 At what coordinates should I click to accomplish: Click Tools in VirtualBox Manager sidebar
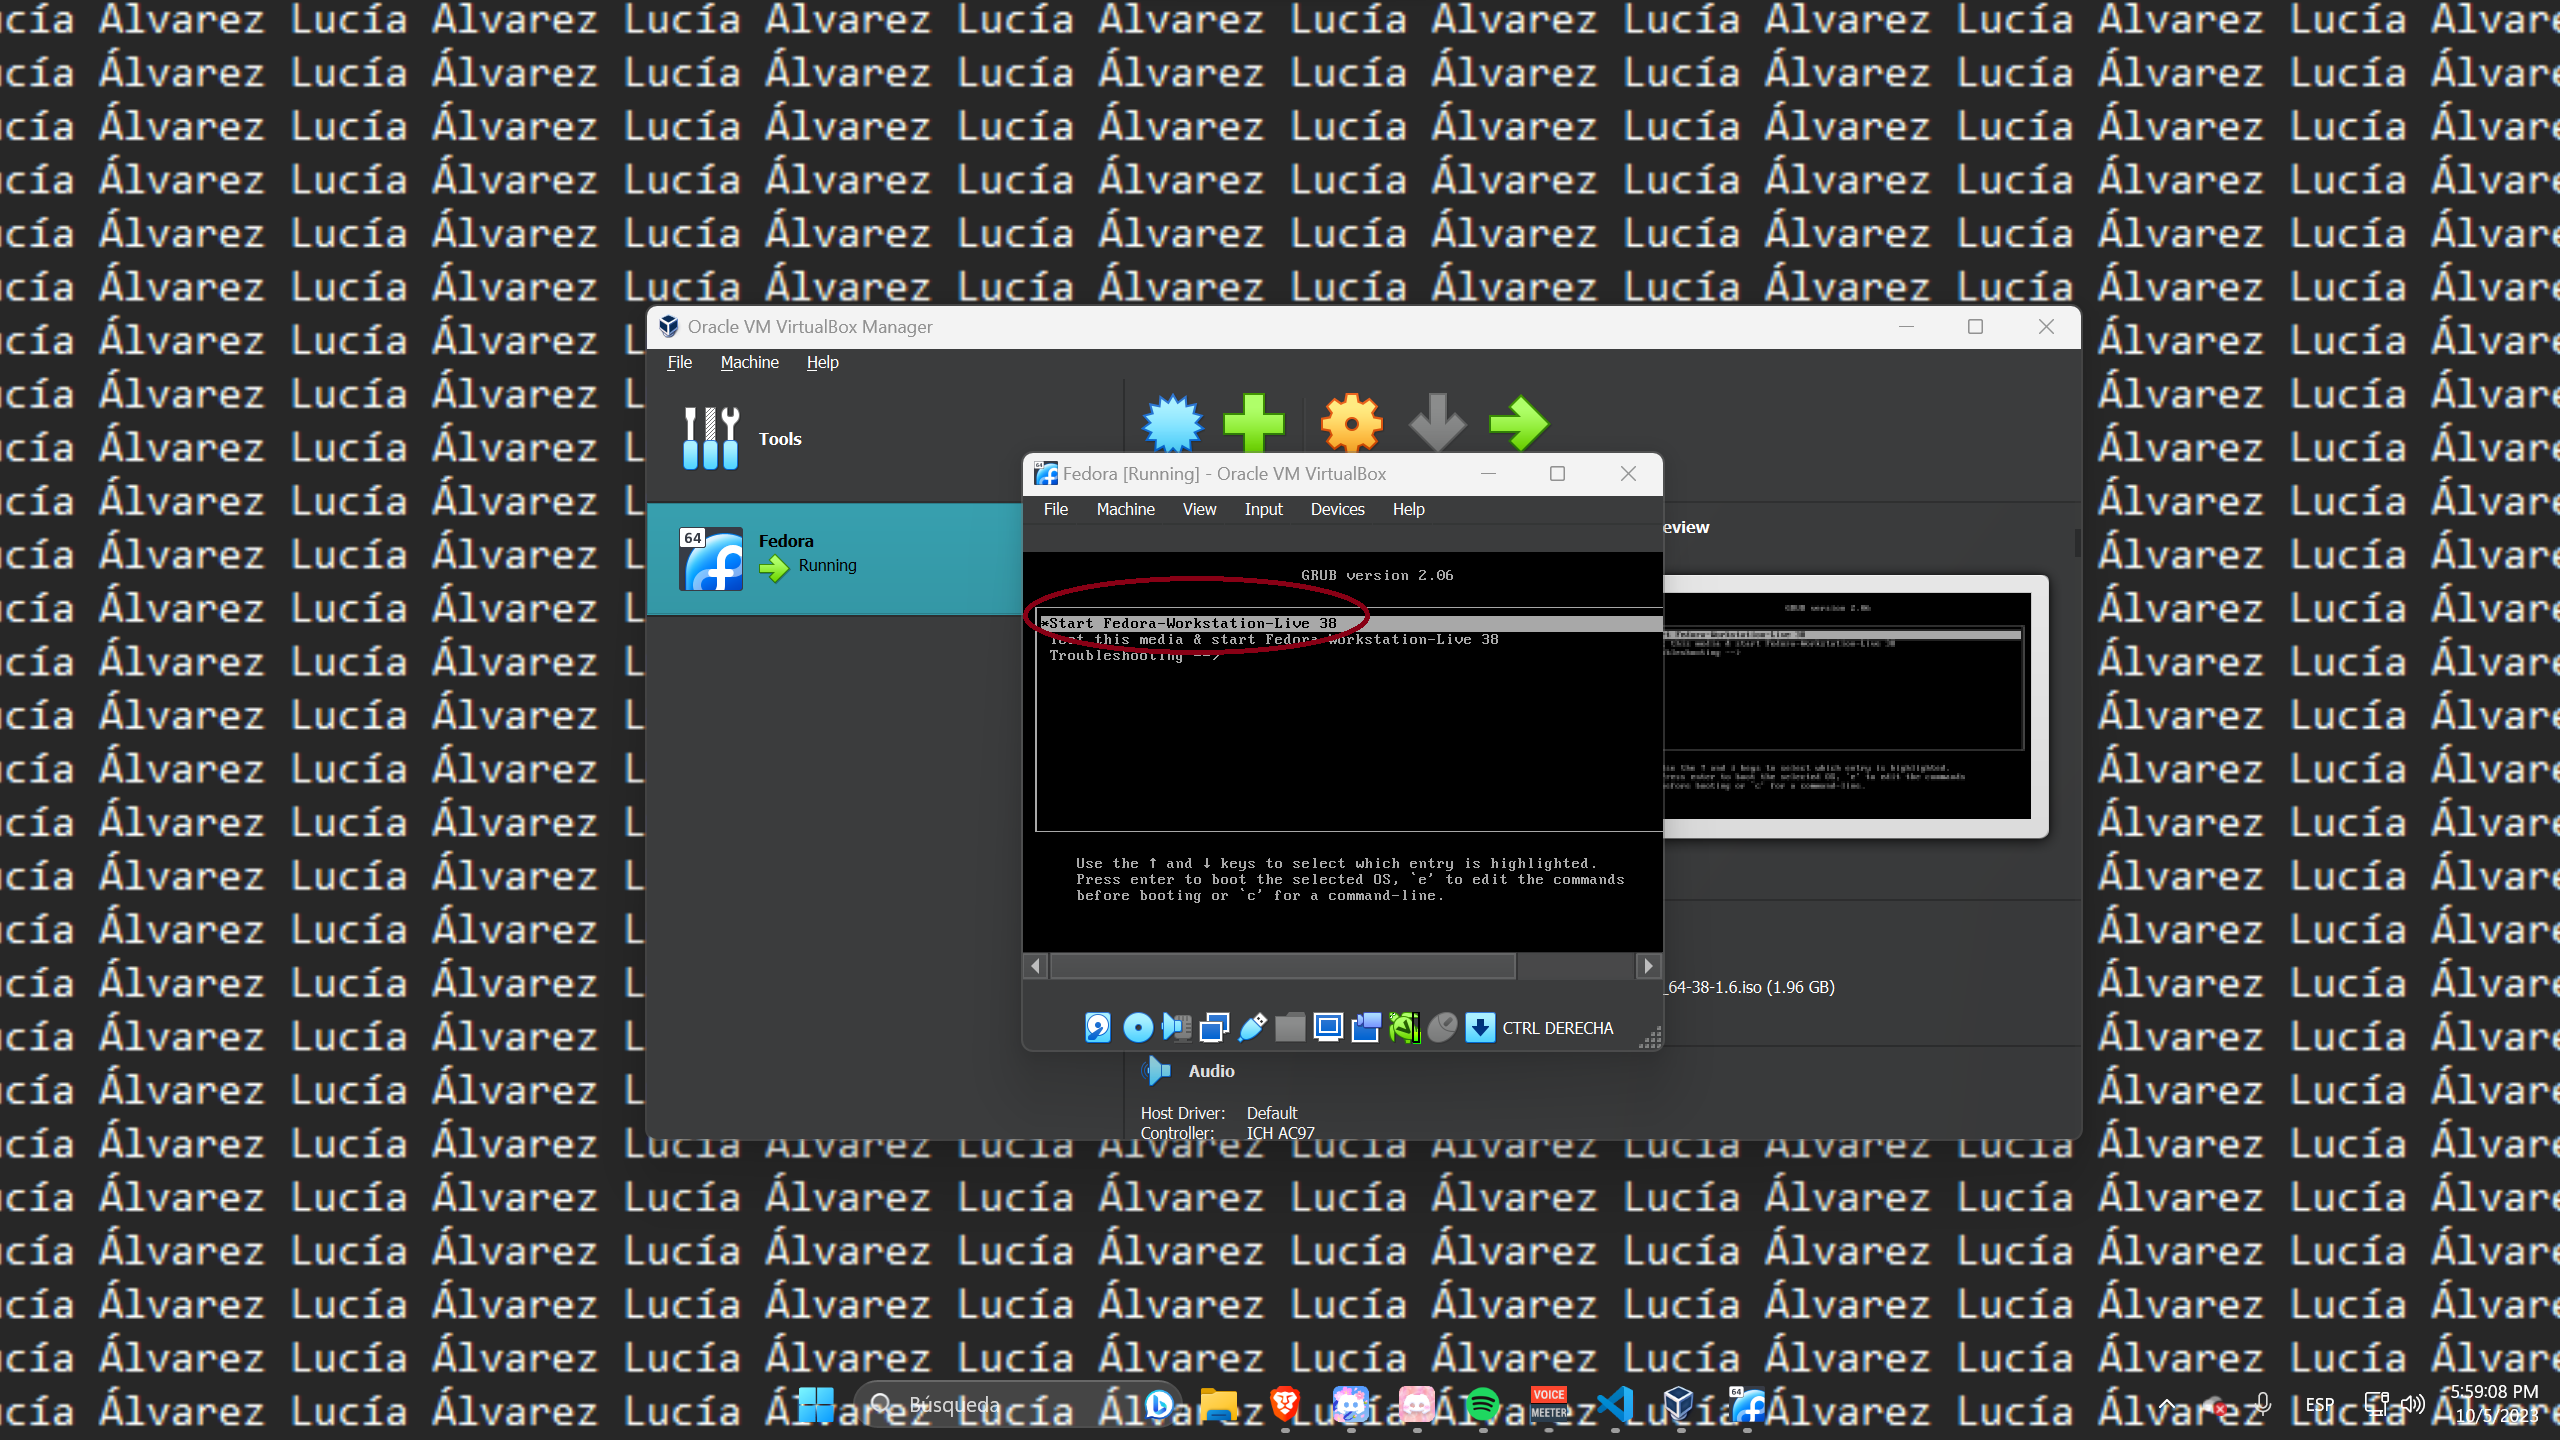point(779,439)
